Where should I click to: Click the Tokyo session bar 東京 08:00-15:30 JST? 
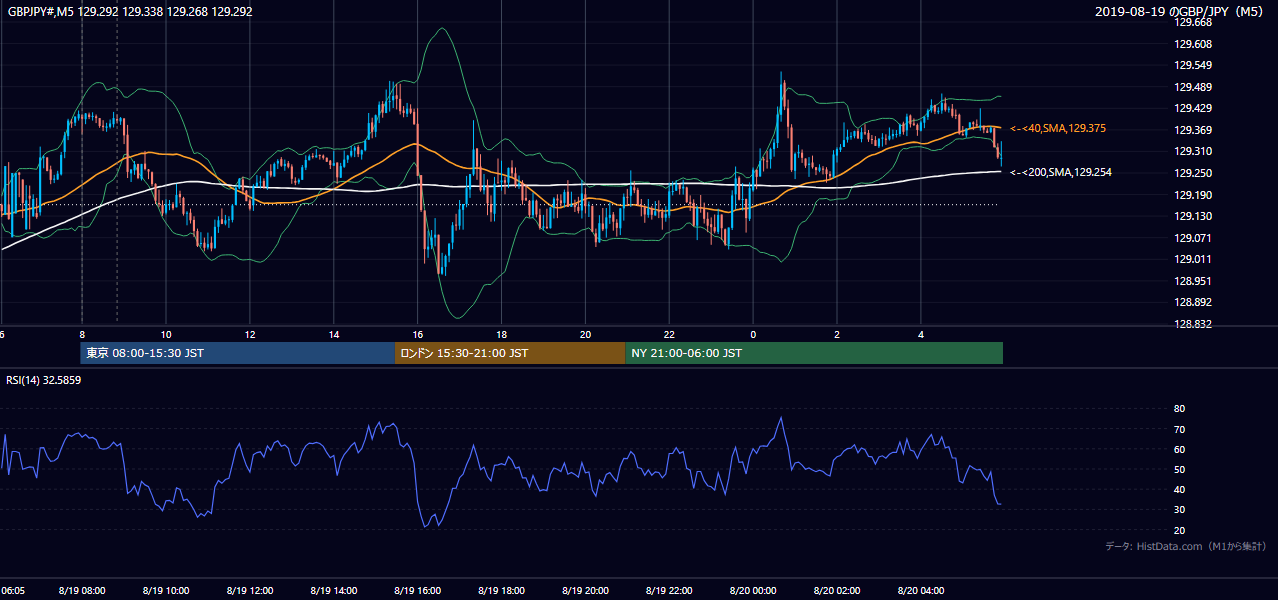point(238,353)
